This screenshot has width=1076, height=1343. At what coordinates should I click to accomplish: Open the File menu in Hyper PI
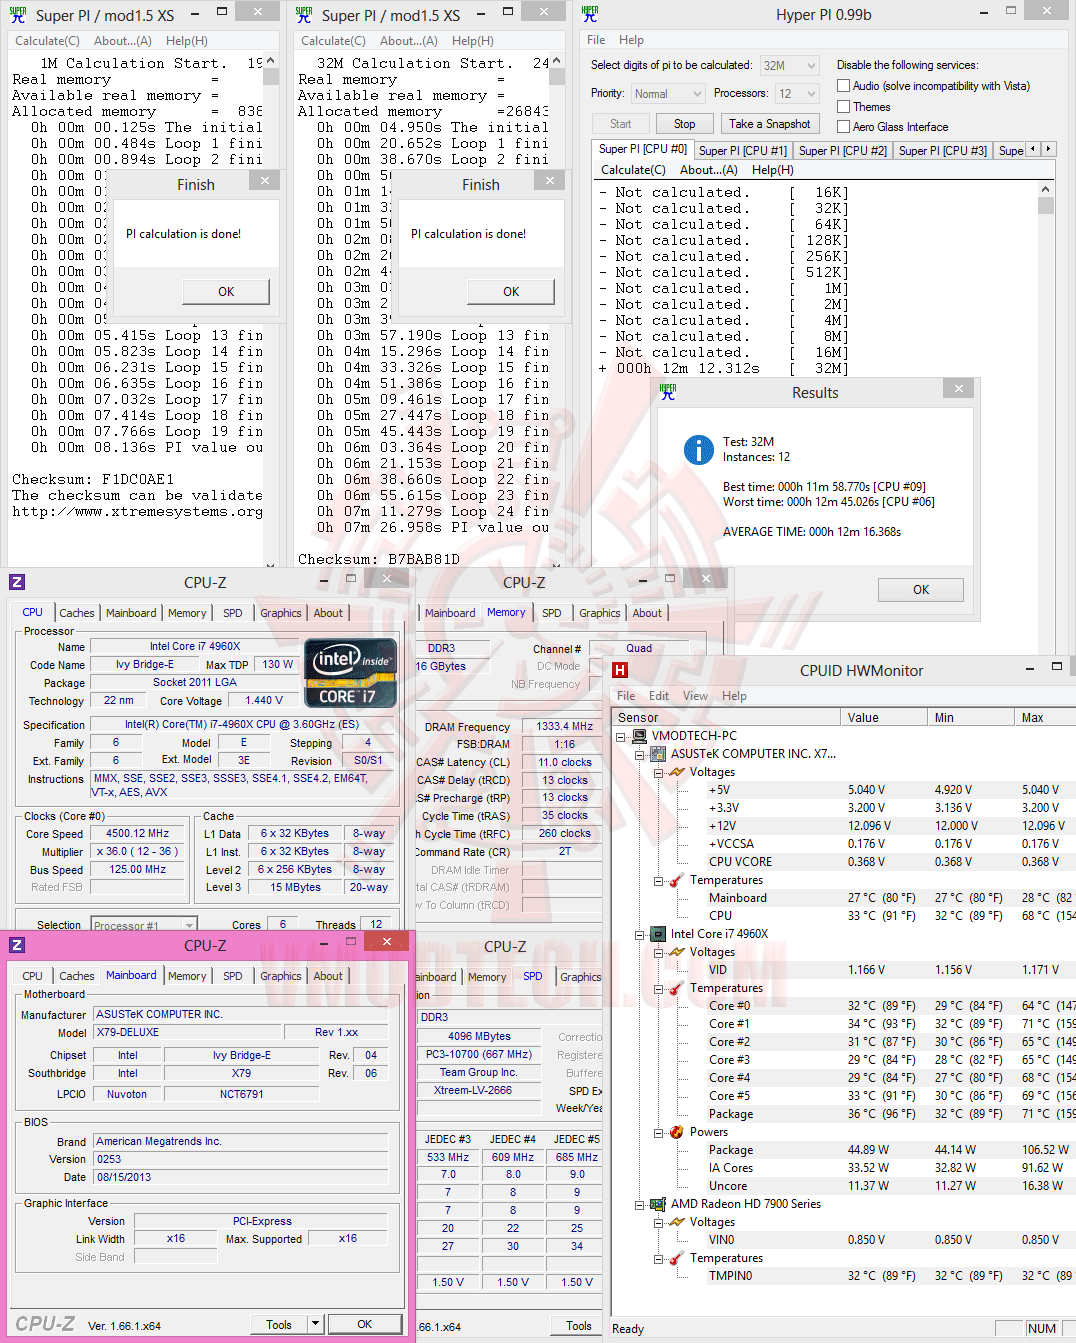pos(596,40)
